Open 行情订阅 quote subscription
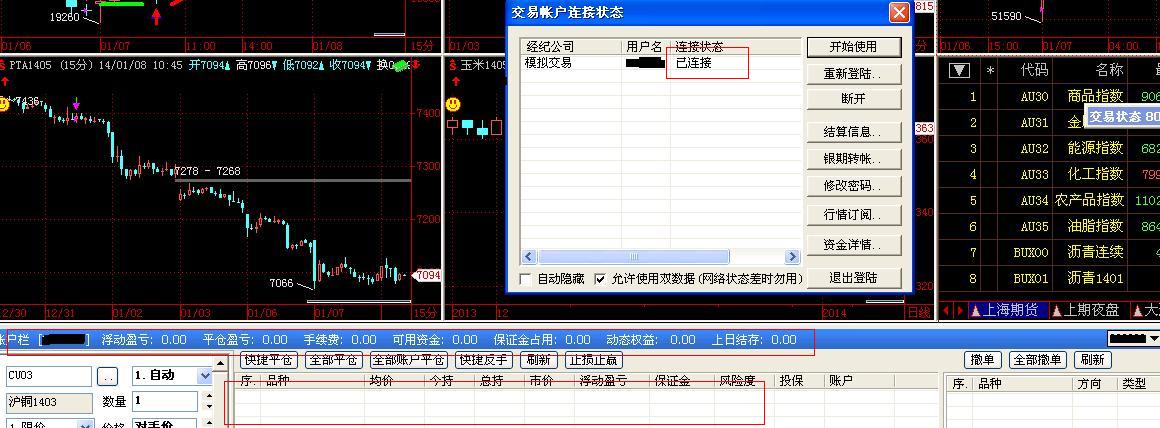The image size is (1160, 428). [854, 215]
